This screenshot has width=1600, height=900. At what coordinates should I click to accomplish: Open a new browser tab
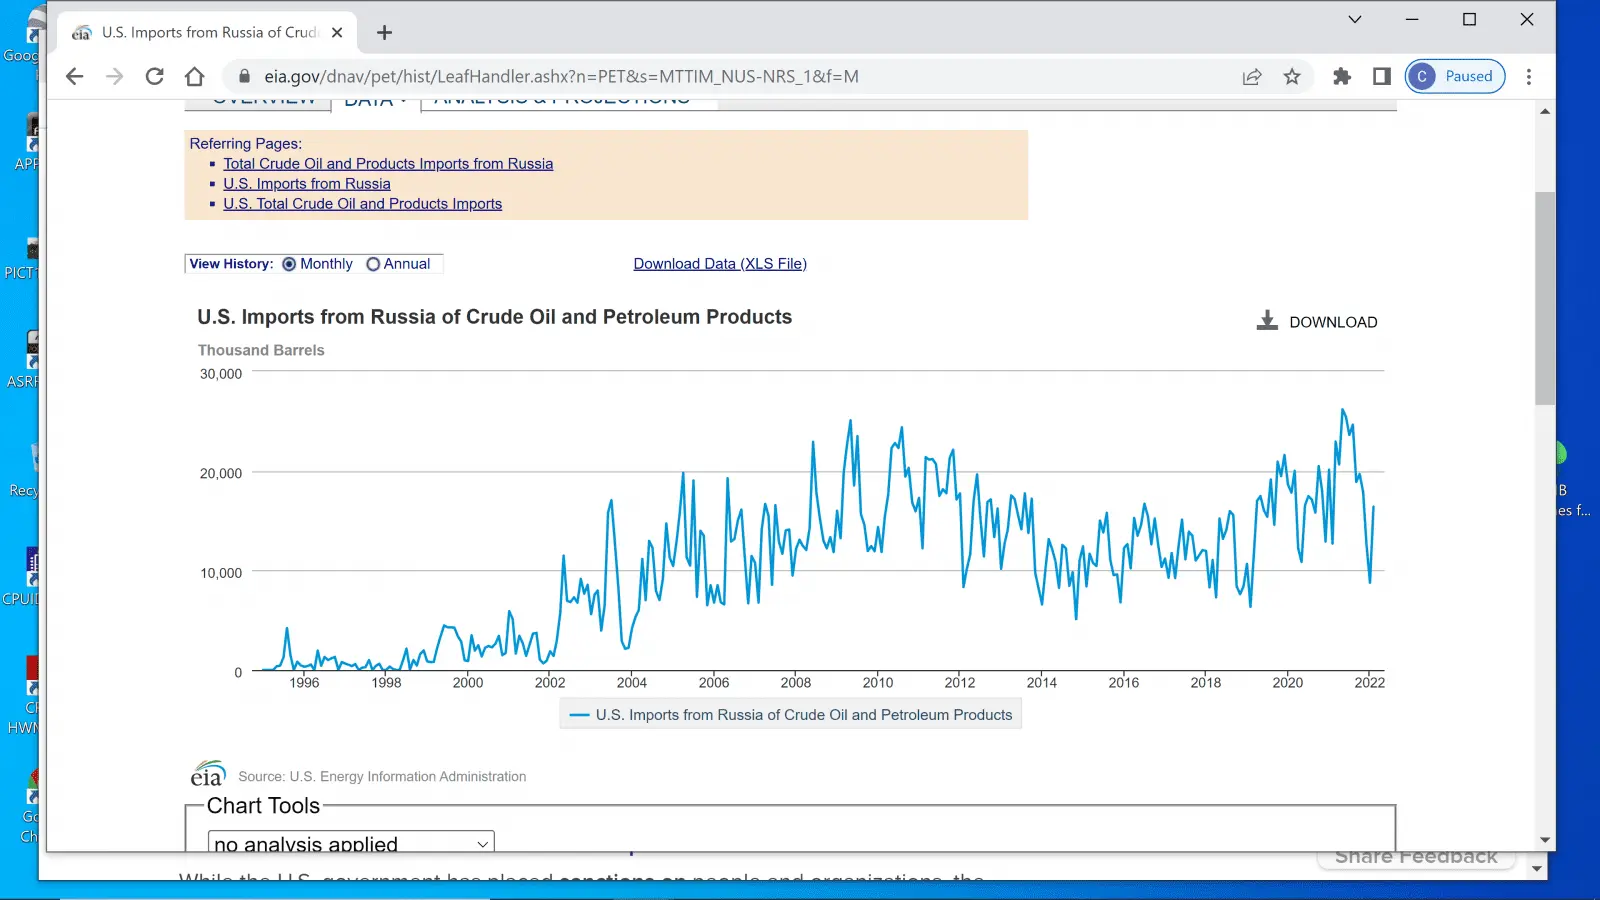point(384,33)
